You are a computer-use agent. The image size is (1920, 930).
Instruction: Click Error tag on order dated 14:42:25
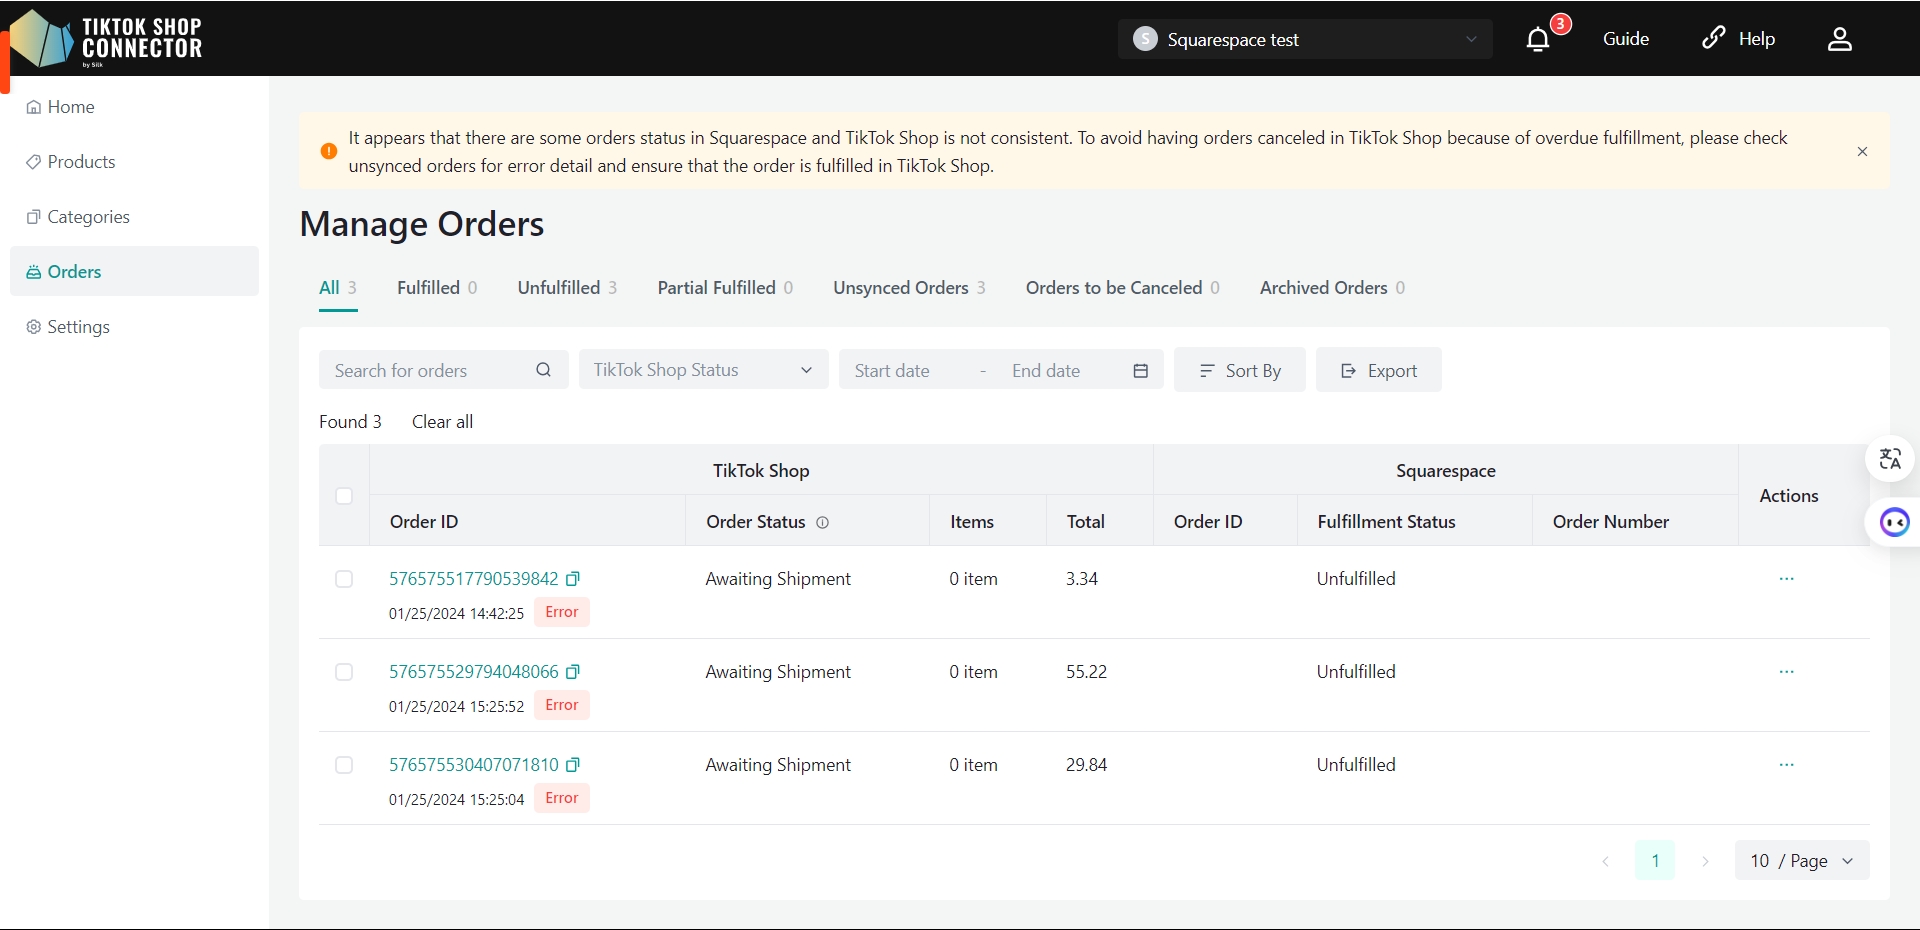(562, 612)
